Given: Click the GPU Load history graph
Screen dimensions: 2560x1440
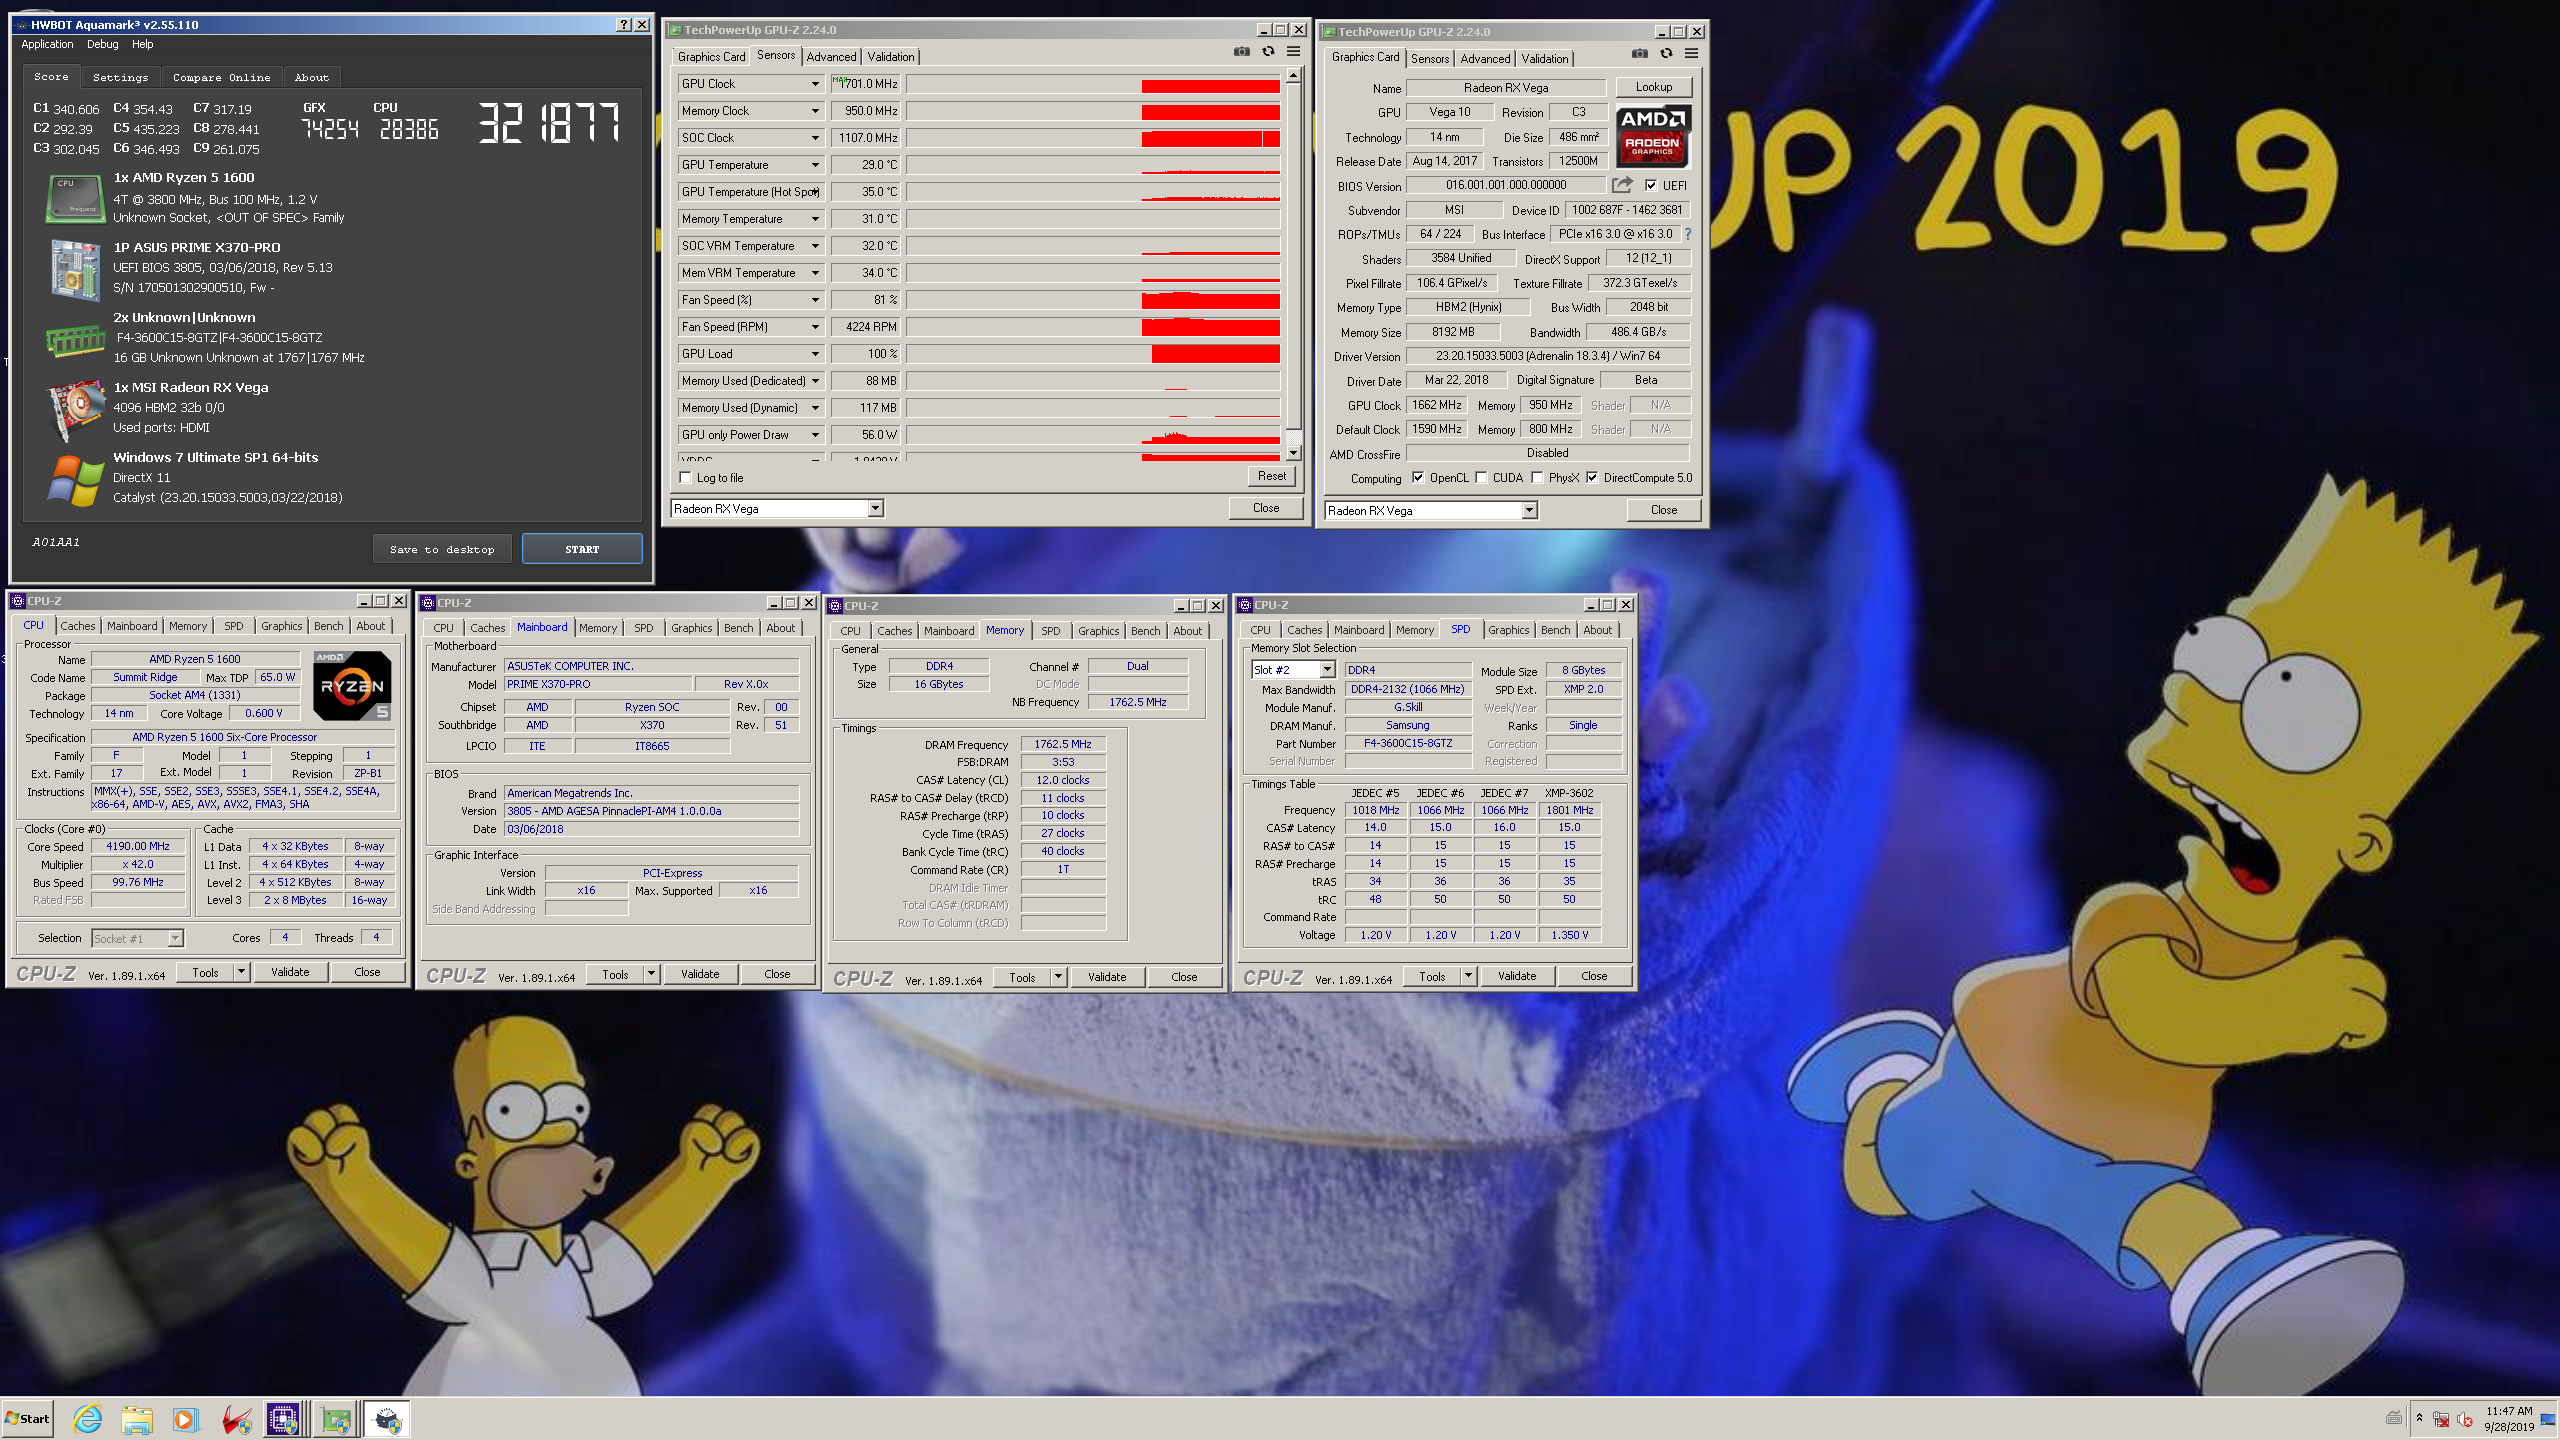Looking at the screenshot, I should point(1093,354).
